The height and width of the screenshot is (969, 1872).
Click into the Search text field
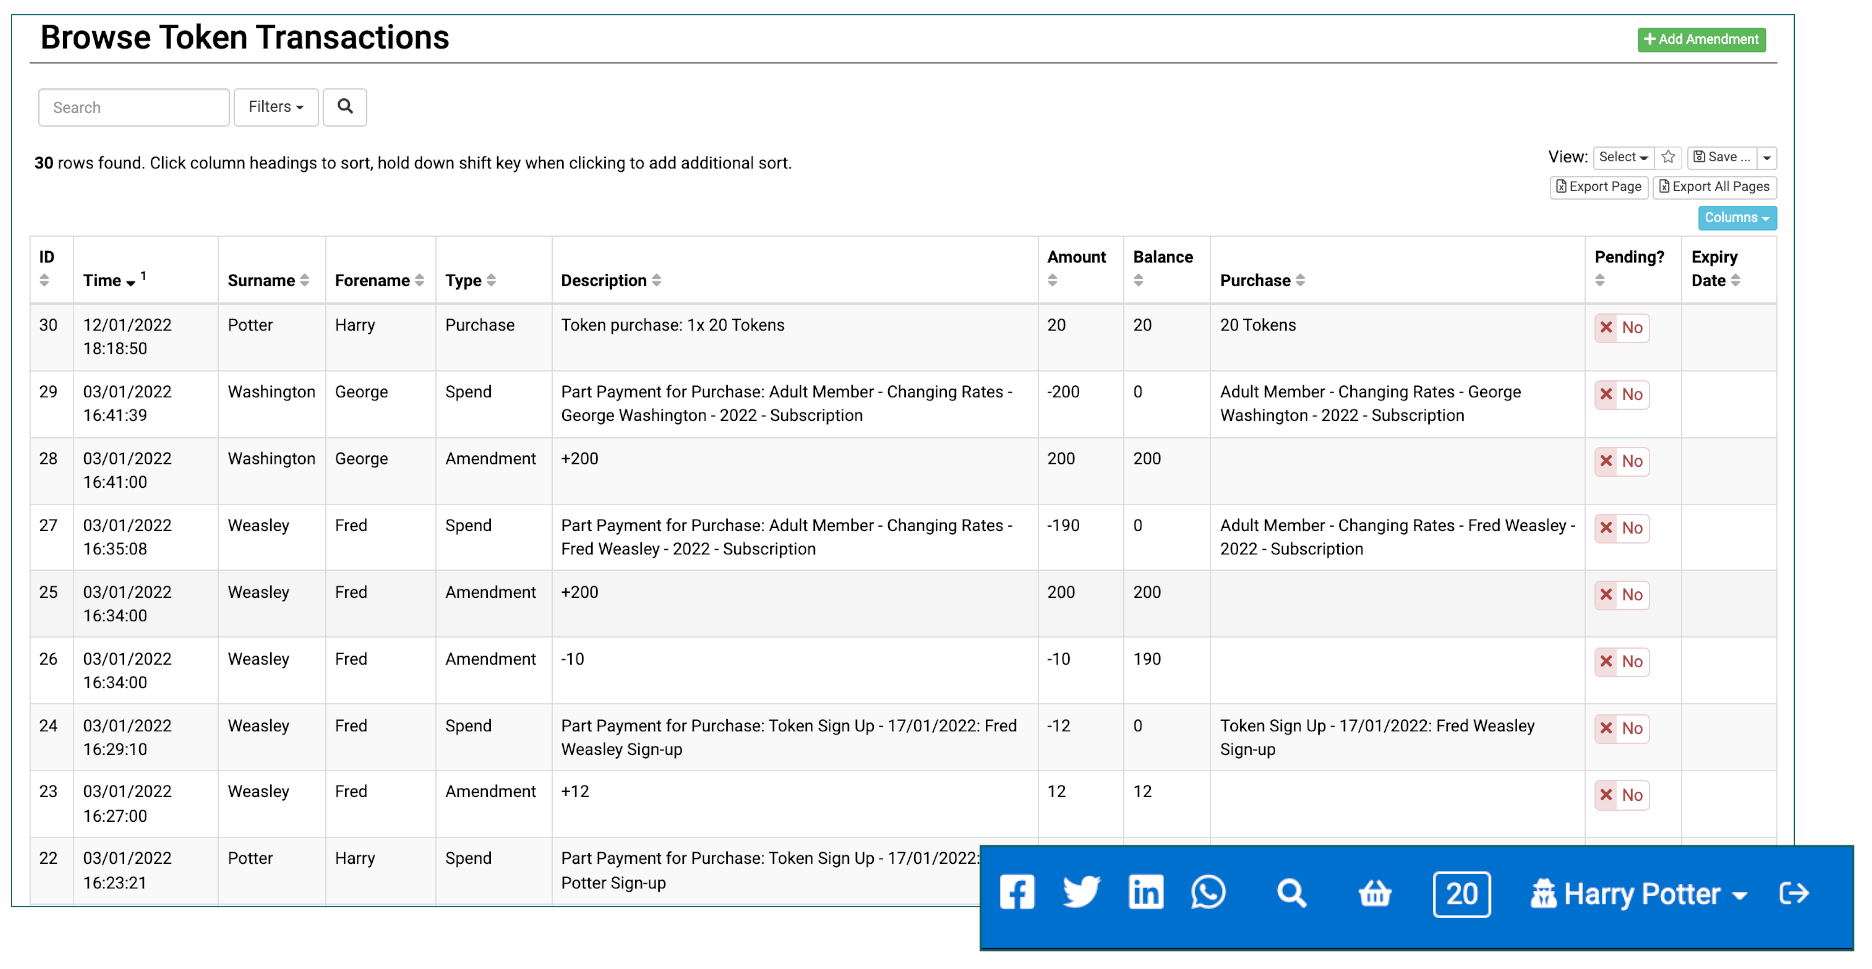tap(134, 108)
